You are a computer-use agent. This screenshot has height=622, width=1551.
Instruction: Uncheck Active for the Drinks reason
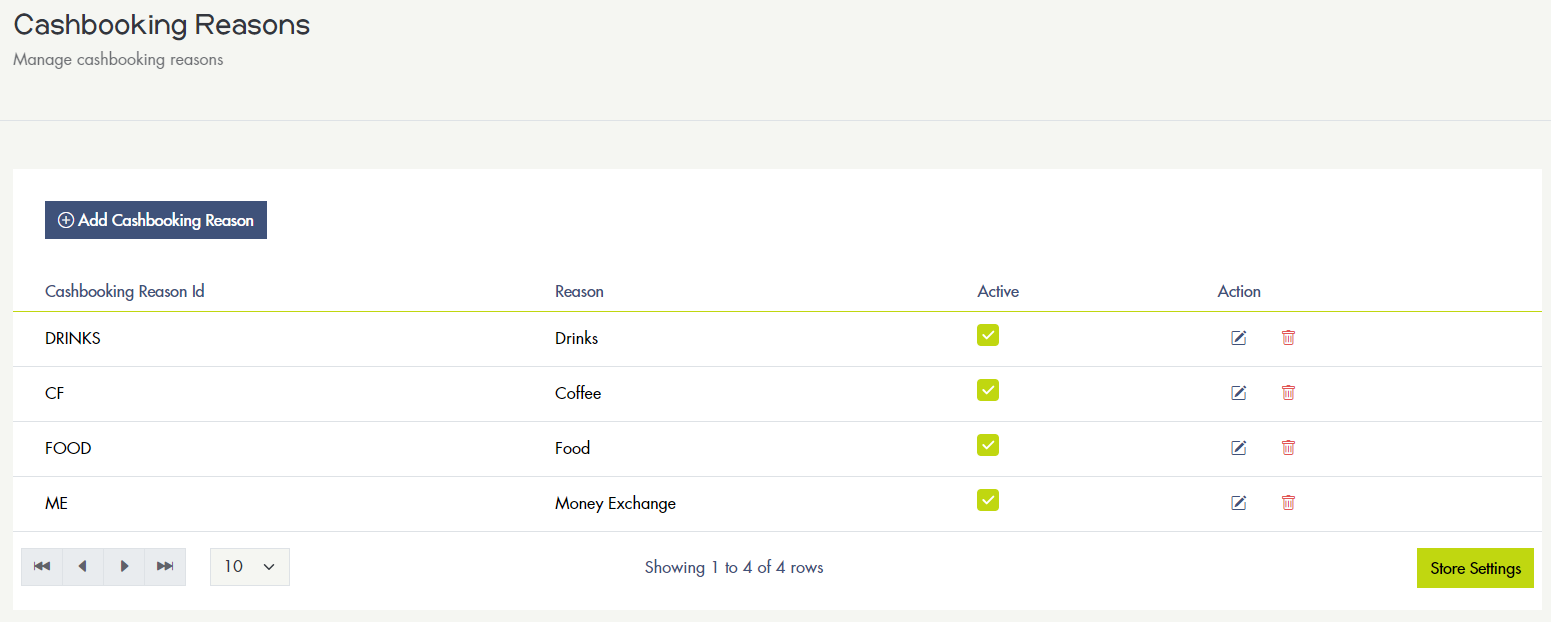click(988, 335)
